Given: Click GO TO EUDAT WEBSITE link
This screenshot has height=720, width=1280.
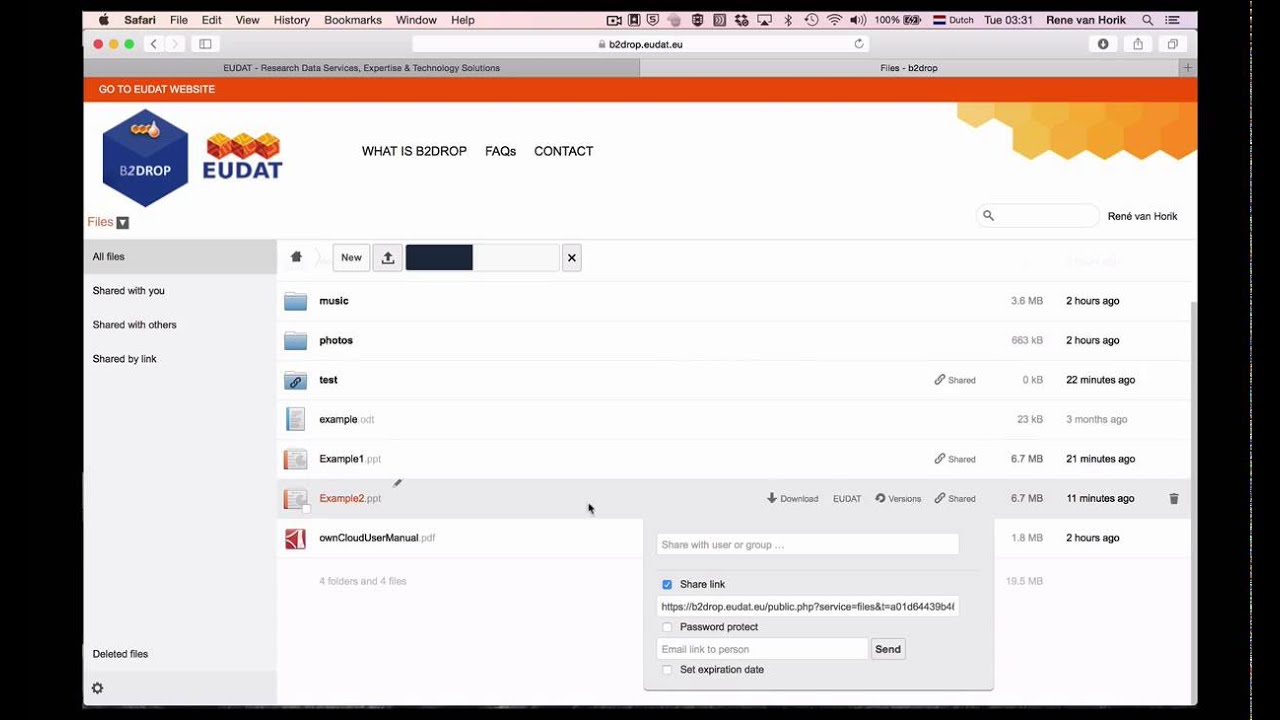Looking at the screenshot, I should pos(157,89).
